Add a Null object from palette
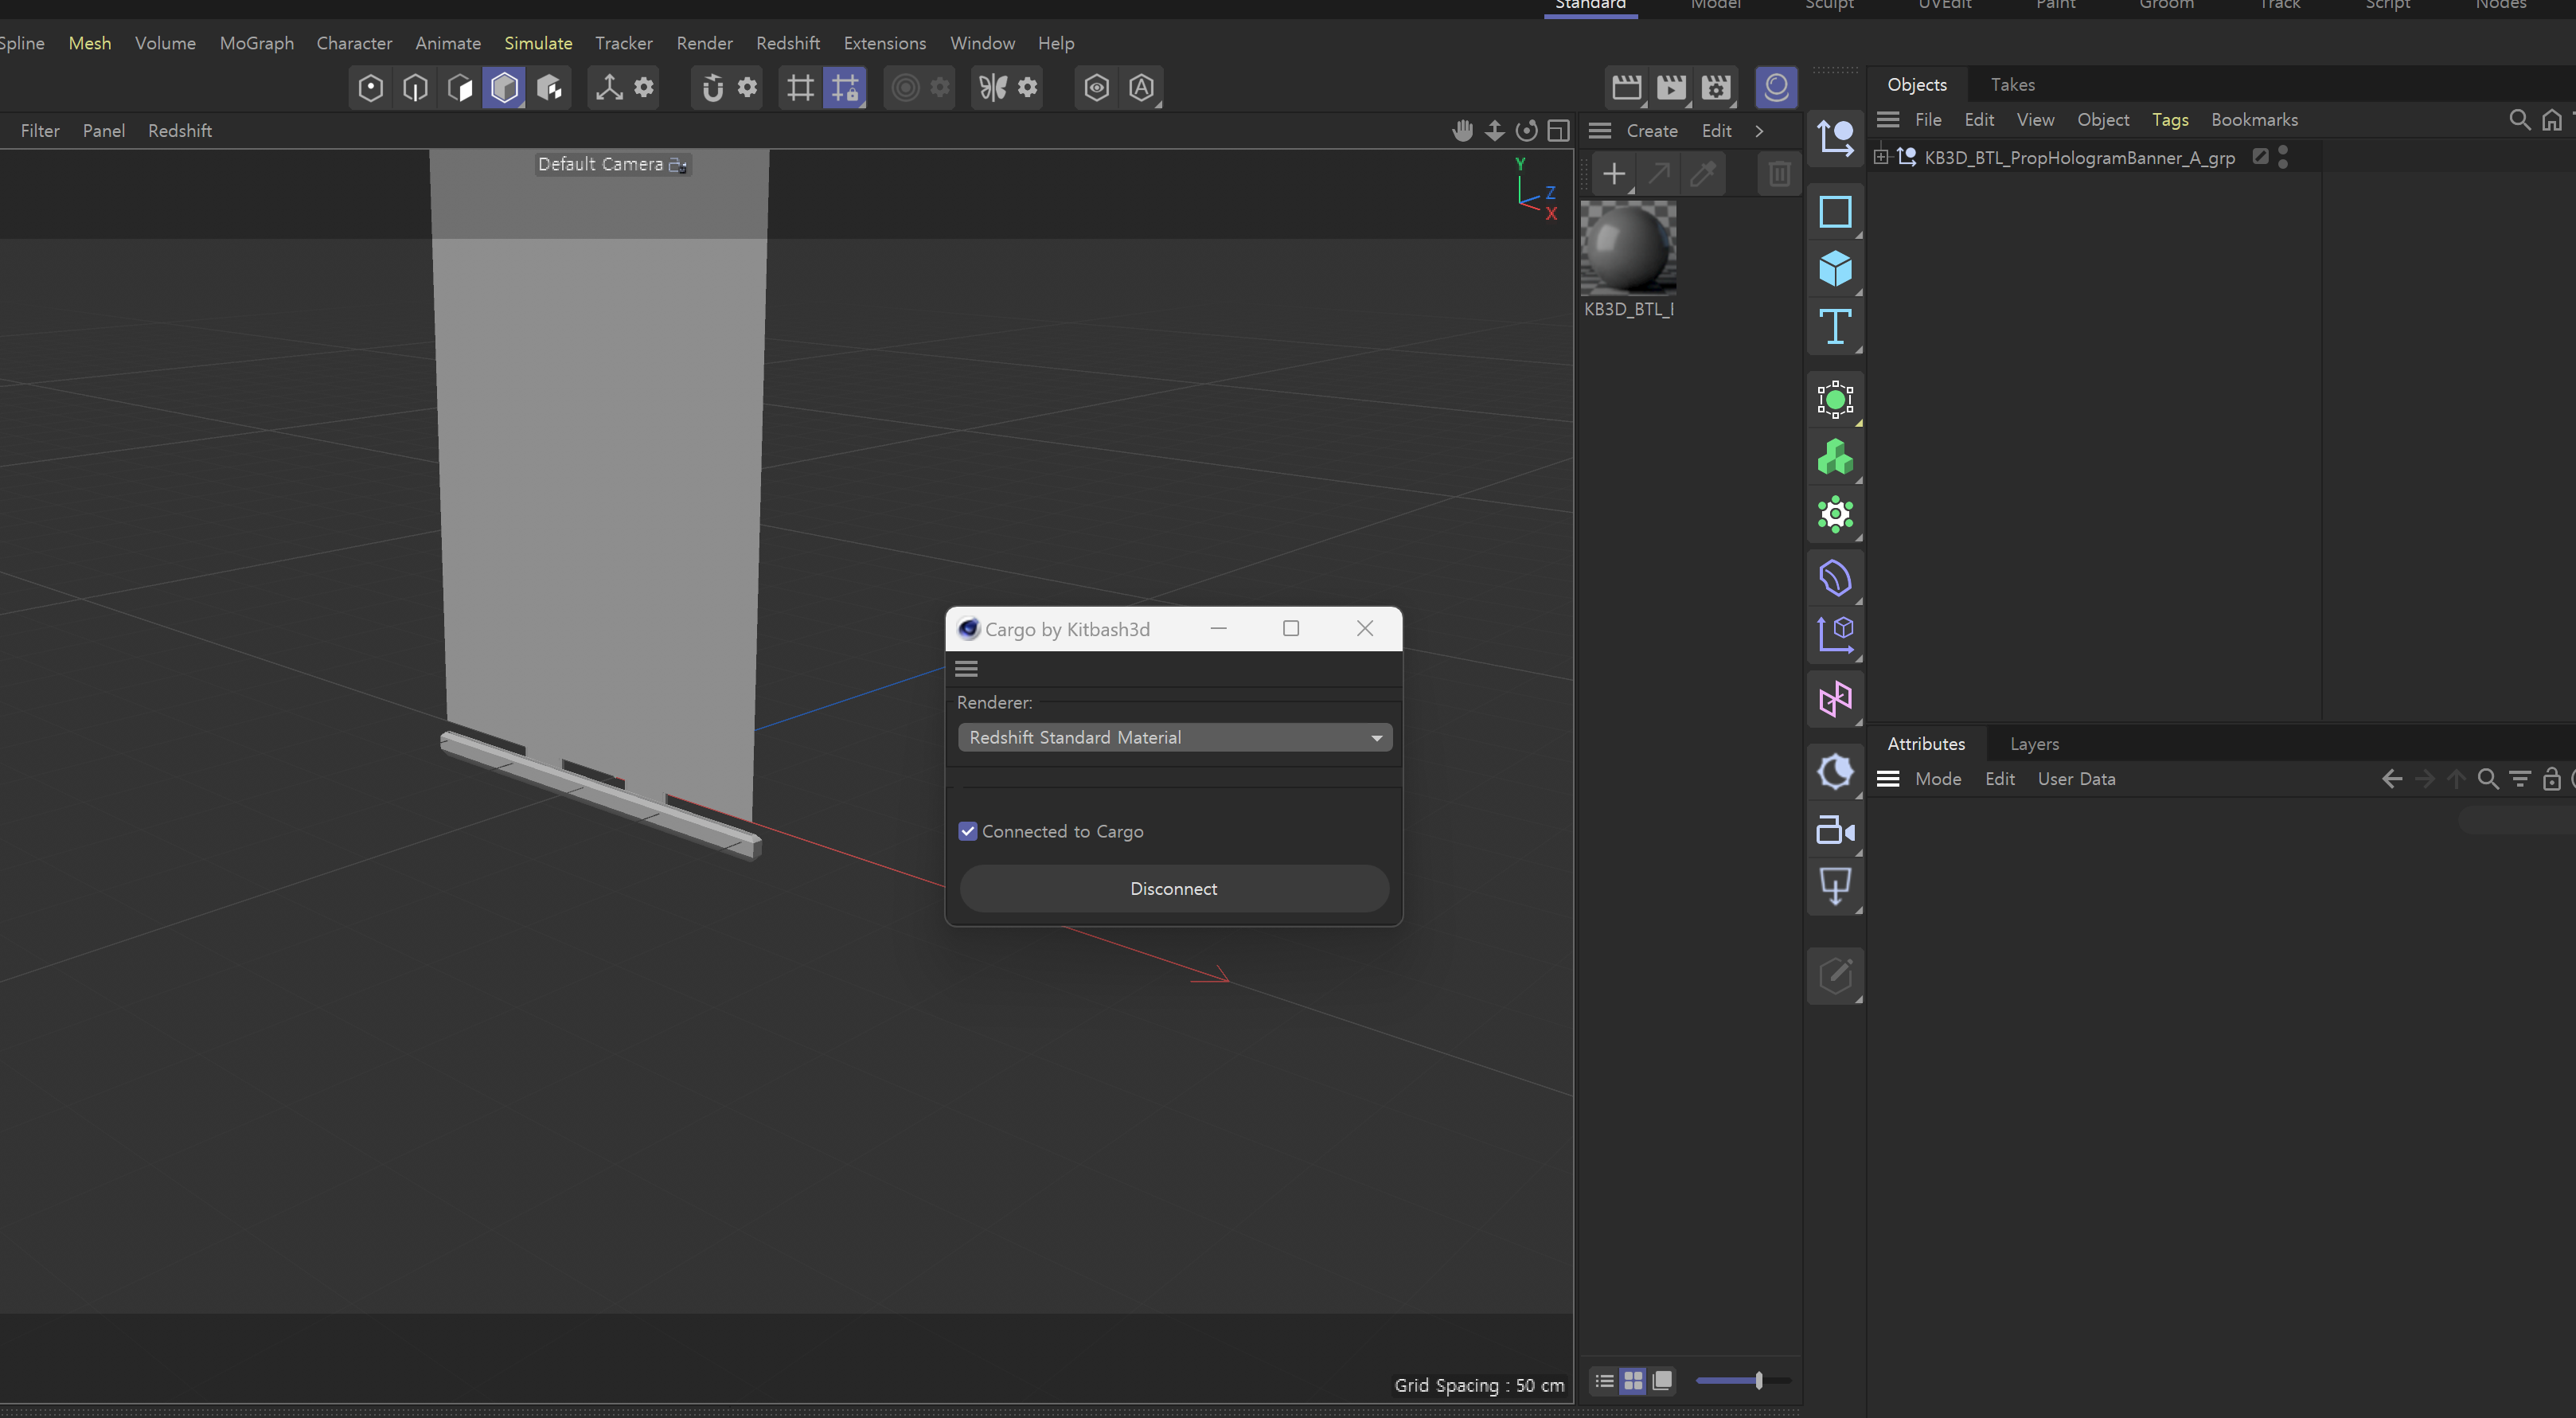 coord(1835,138)
